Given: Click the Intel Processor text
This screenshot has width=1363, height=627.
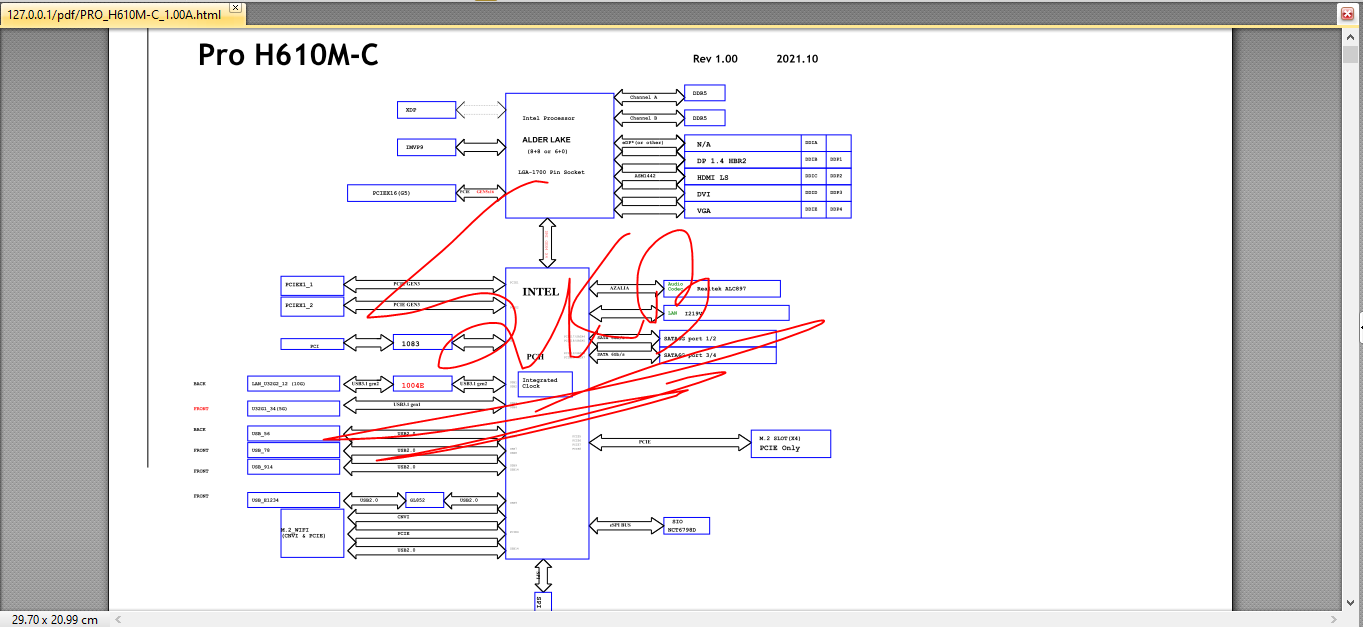Looking at the screenshot, I should coord(549,118).
